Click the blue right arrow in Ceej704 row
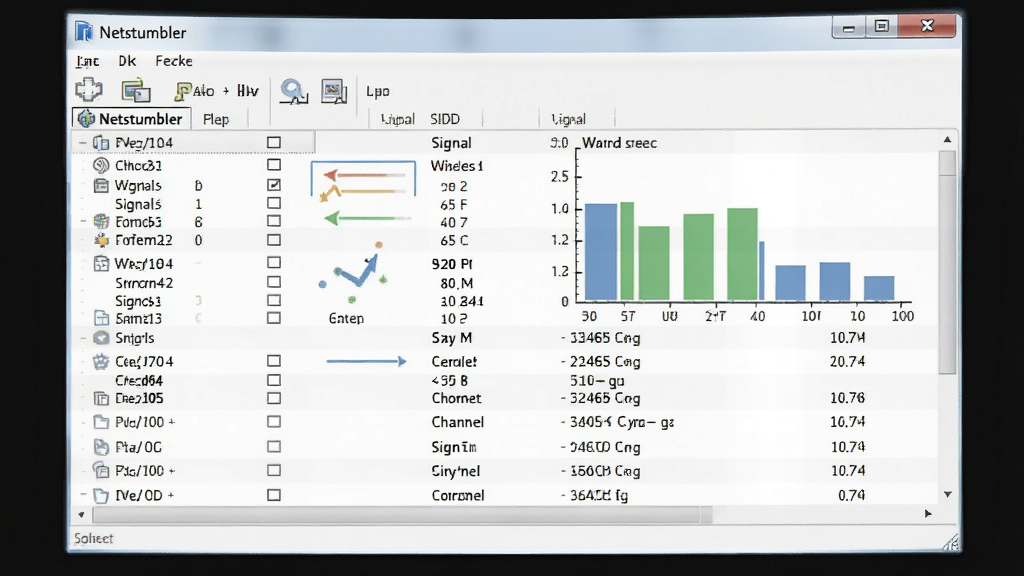 pyautogui.click(x=366, y=361)
